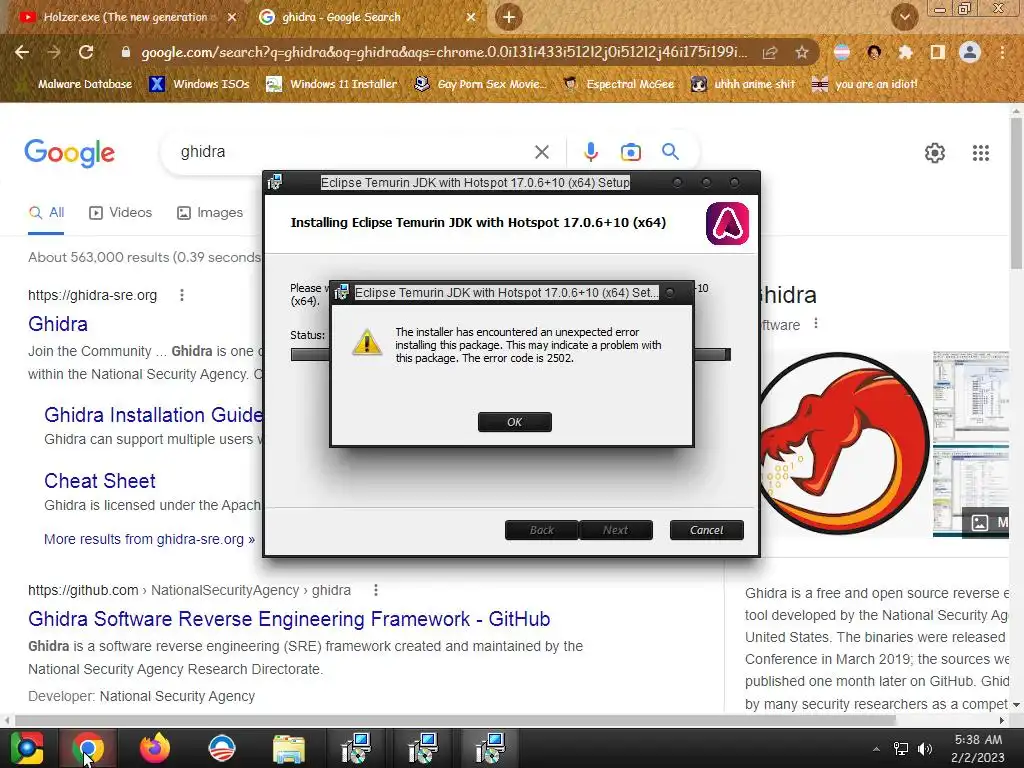Select first installer icon in taskbar

coord(356,748)
